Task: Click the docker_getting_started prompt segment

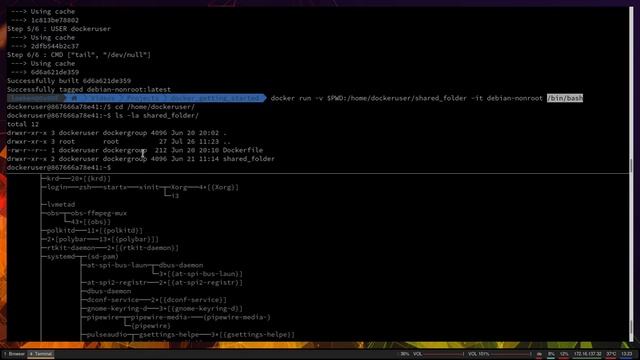Action: click(214, 98)
